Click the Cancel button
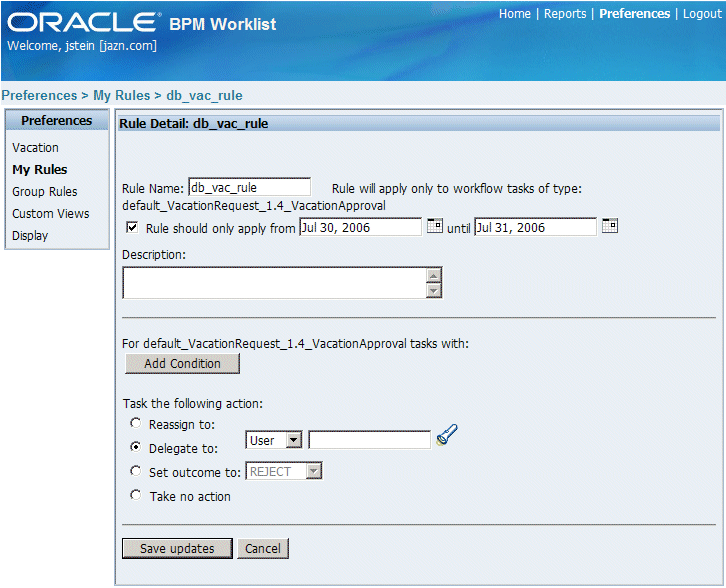Image resolution: width=726 pixels, height=588 pixels. 263,549
